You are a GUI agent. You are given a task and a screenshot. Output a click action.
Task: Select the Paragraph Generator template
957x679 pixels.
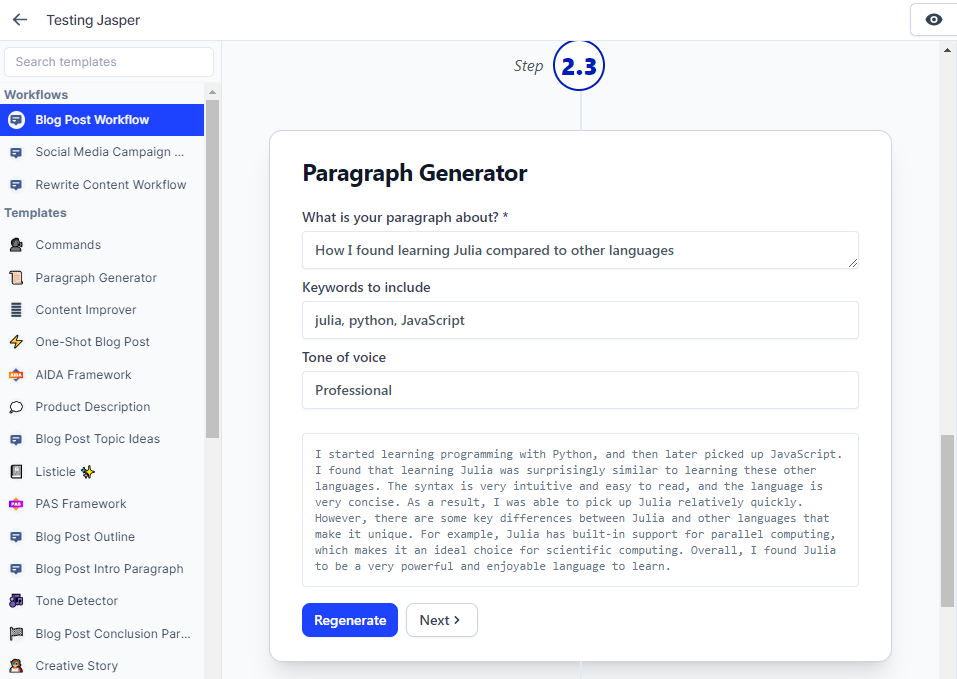[x=102, y=278]
